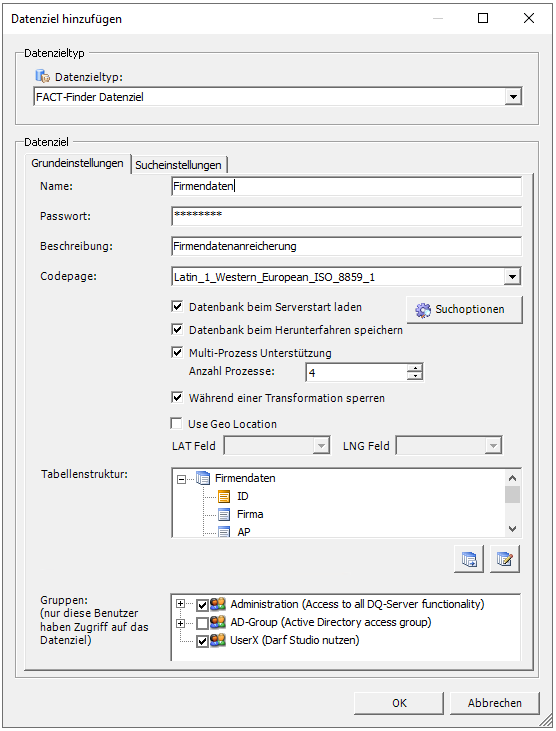Image resolution: width=556 pixels, height=731 pixels.
Task: Maximize the Datenziel hinzufügen window
Action: click(x=483, y=18)
